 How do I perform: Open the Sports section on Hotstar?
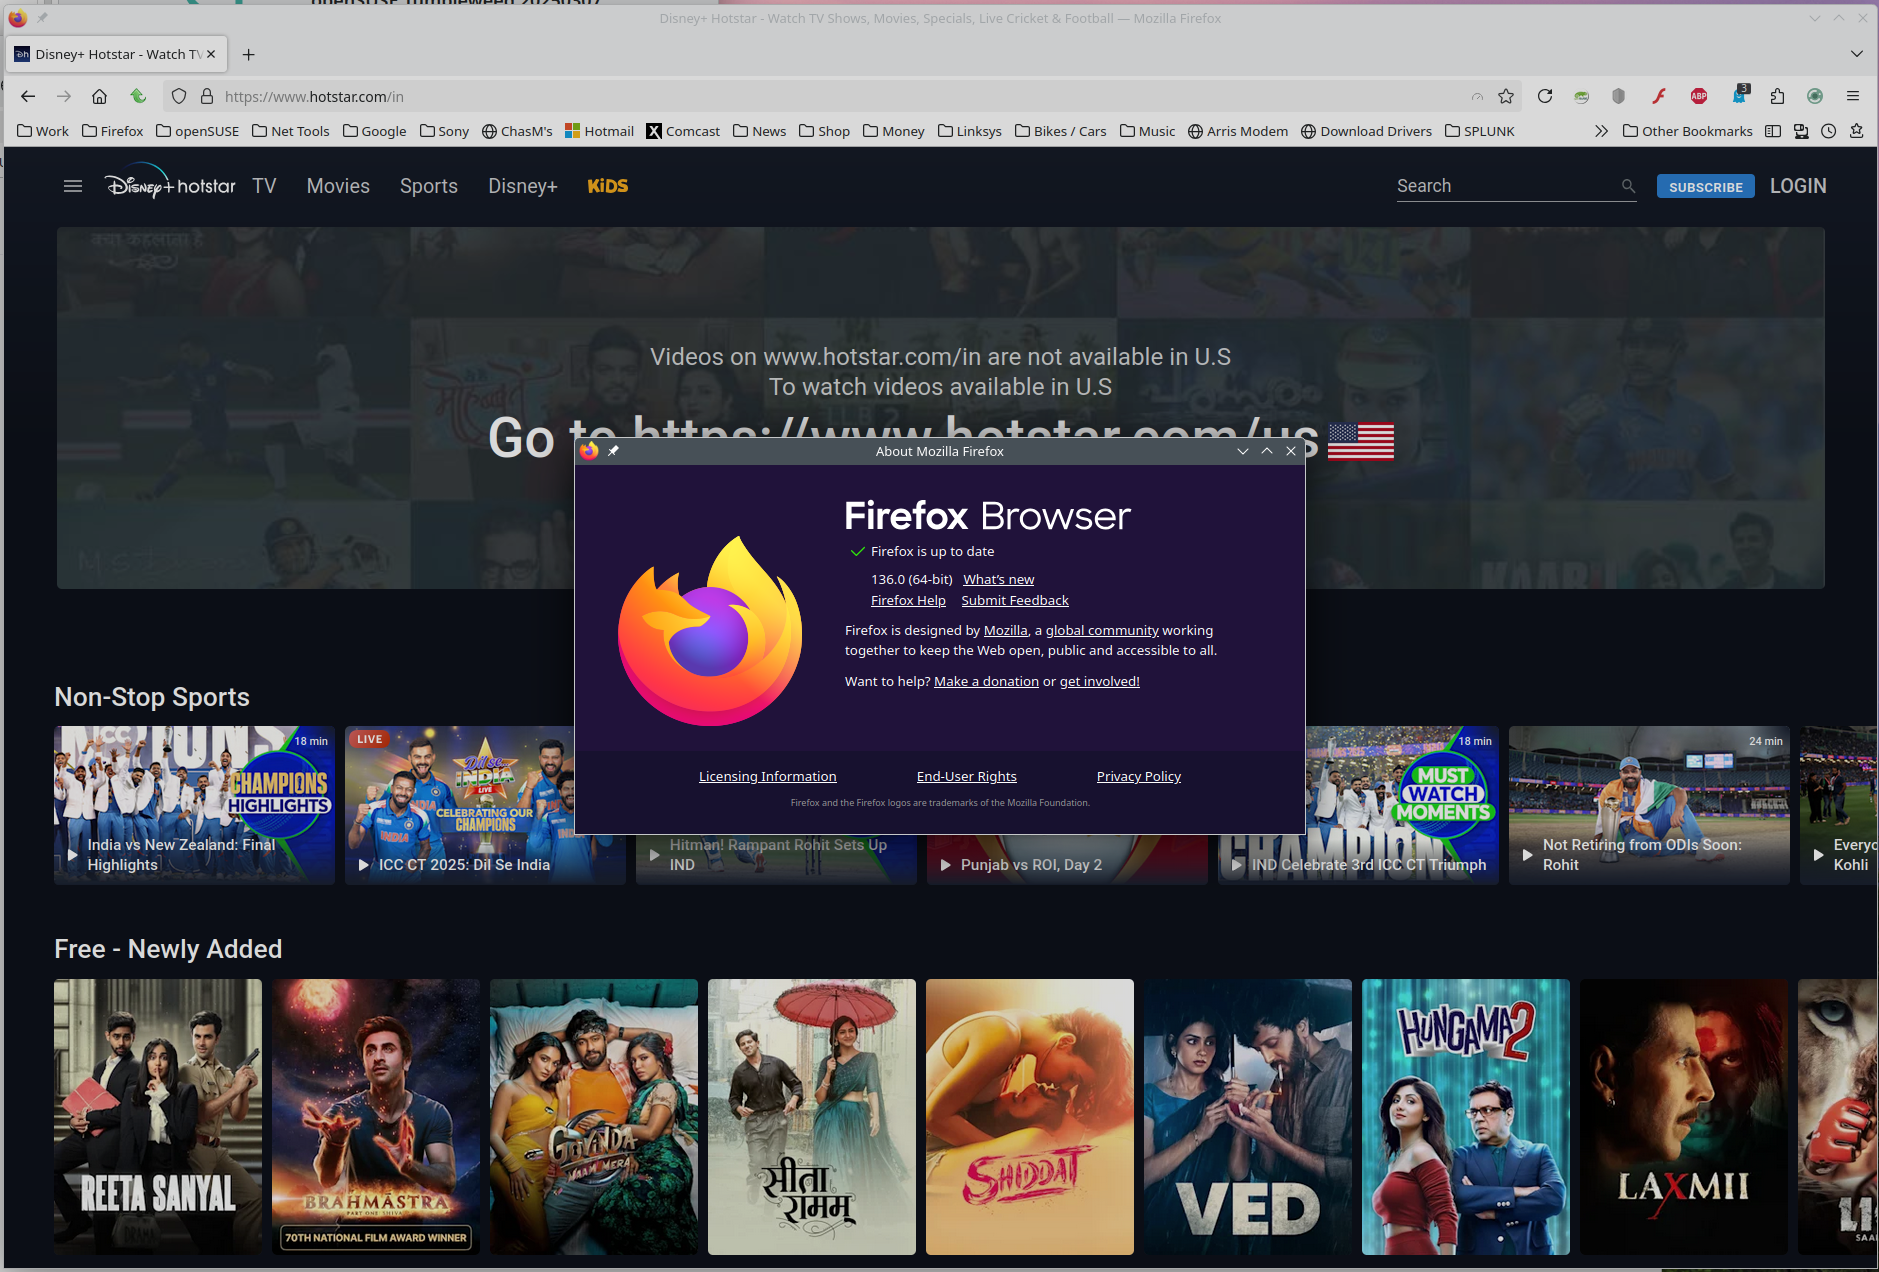pos(429,186)
